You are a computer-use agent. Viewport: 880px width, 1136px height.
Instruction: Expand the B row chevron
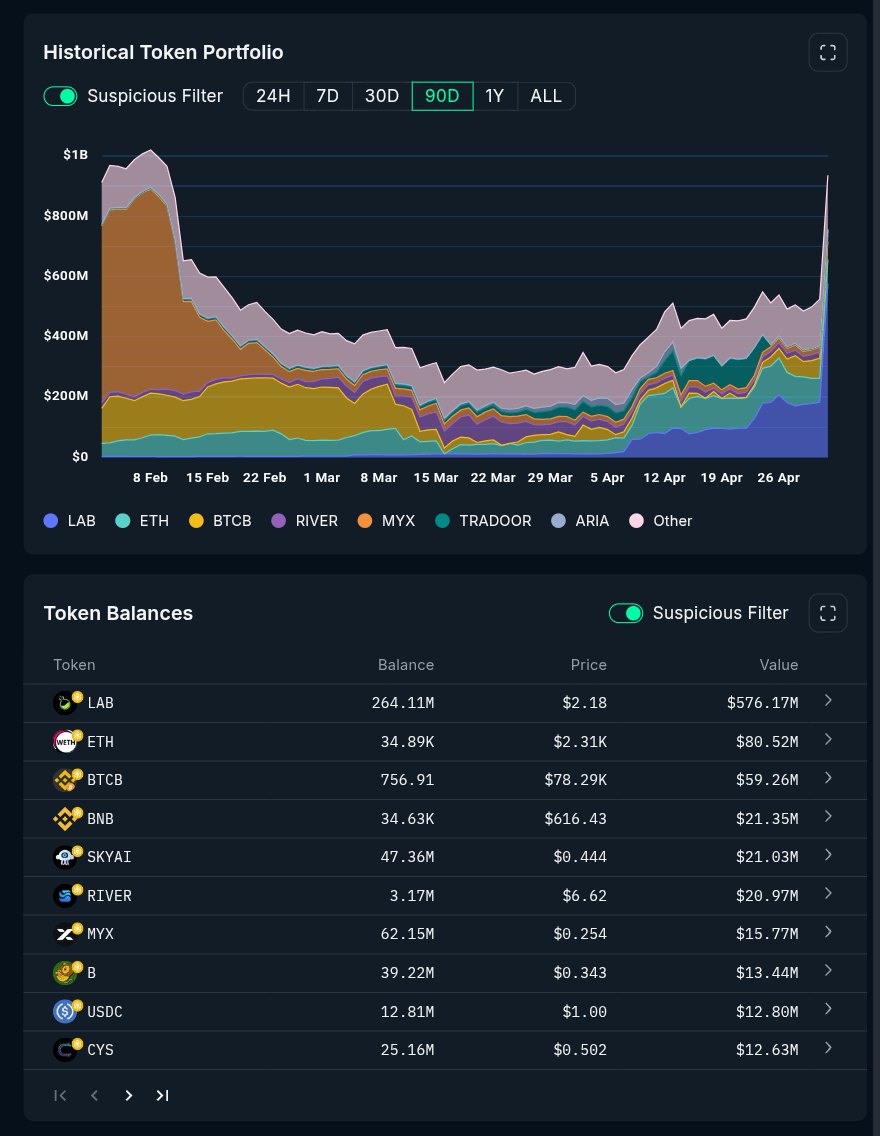pos(829,970)
